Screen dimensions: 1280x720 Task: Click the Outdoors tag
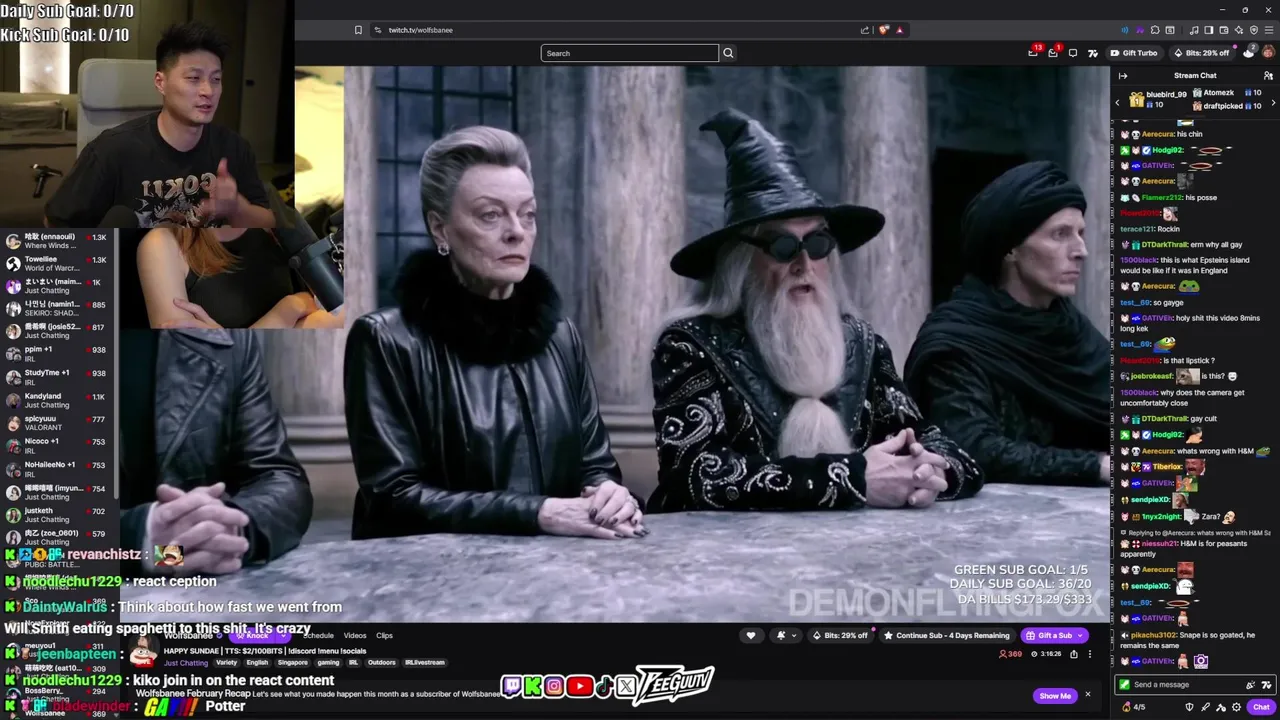(x=381, y=663)
